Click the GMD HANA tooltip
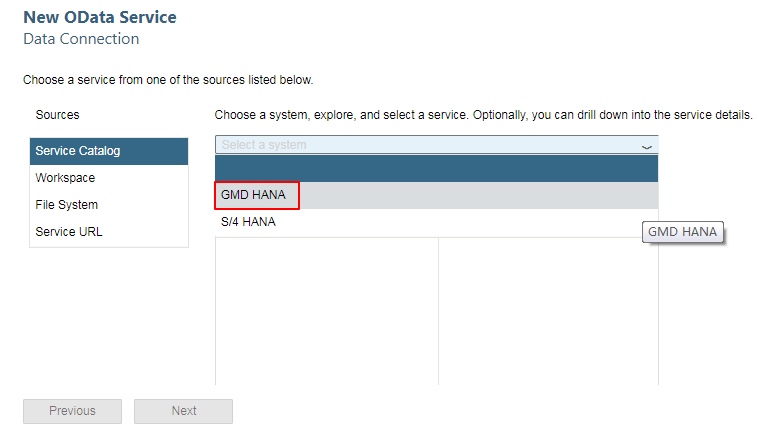Screen dimensions: 759x436 click(x=683, y=232)
